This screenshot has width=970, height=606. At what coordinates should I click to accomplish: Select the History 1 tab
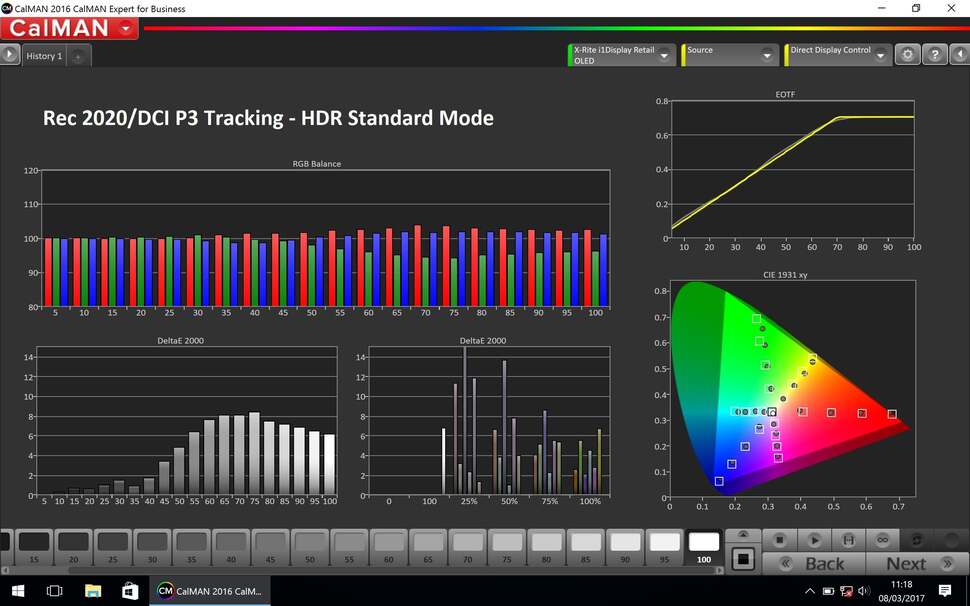tap(44, 56)
